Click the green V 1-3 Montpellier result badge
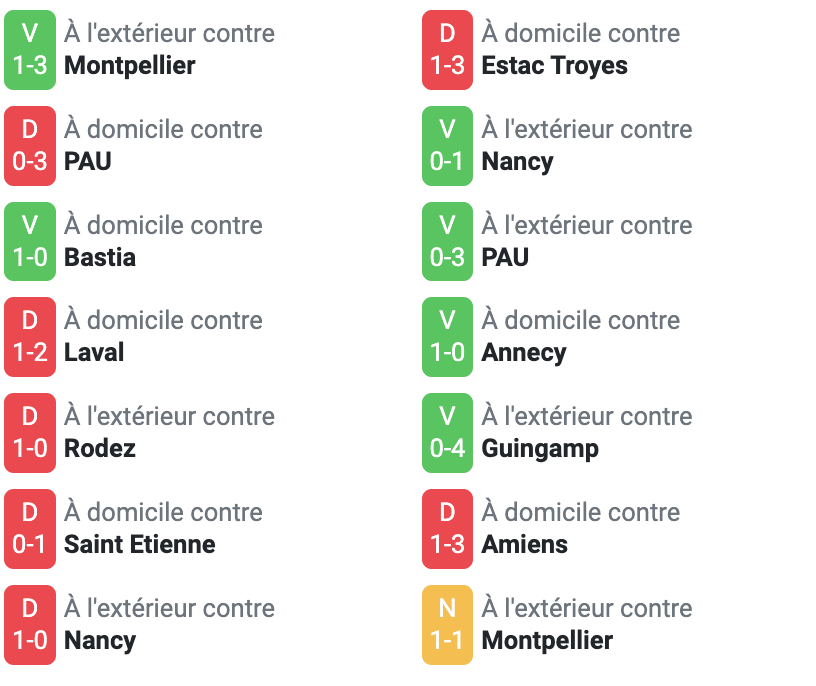 pos(30,50)
